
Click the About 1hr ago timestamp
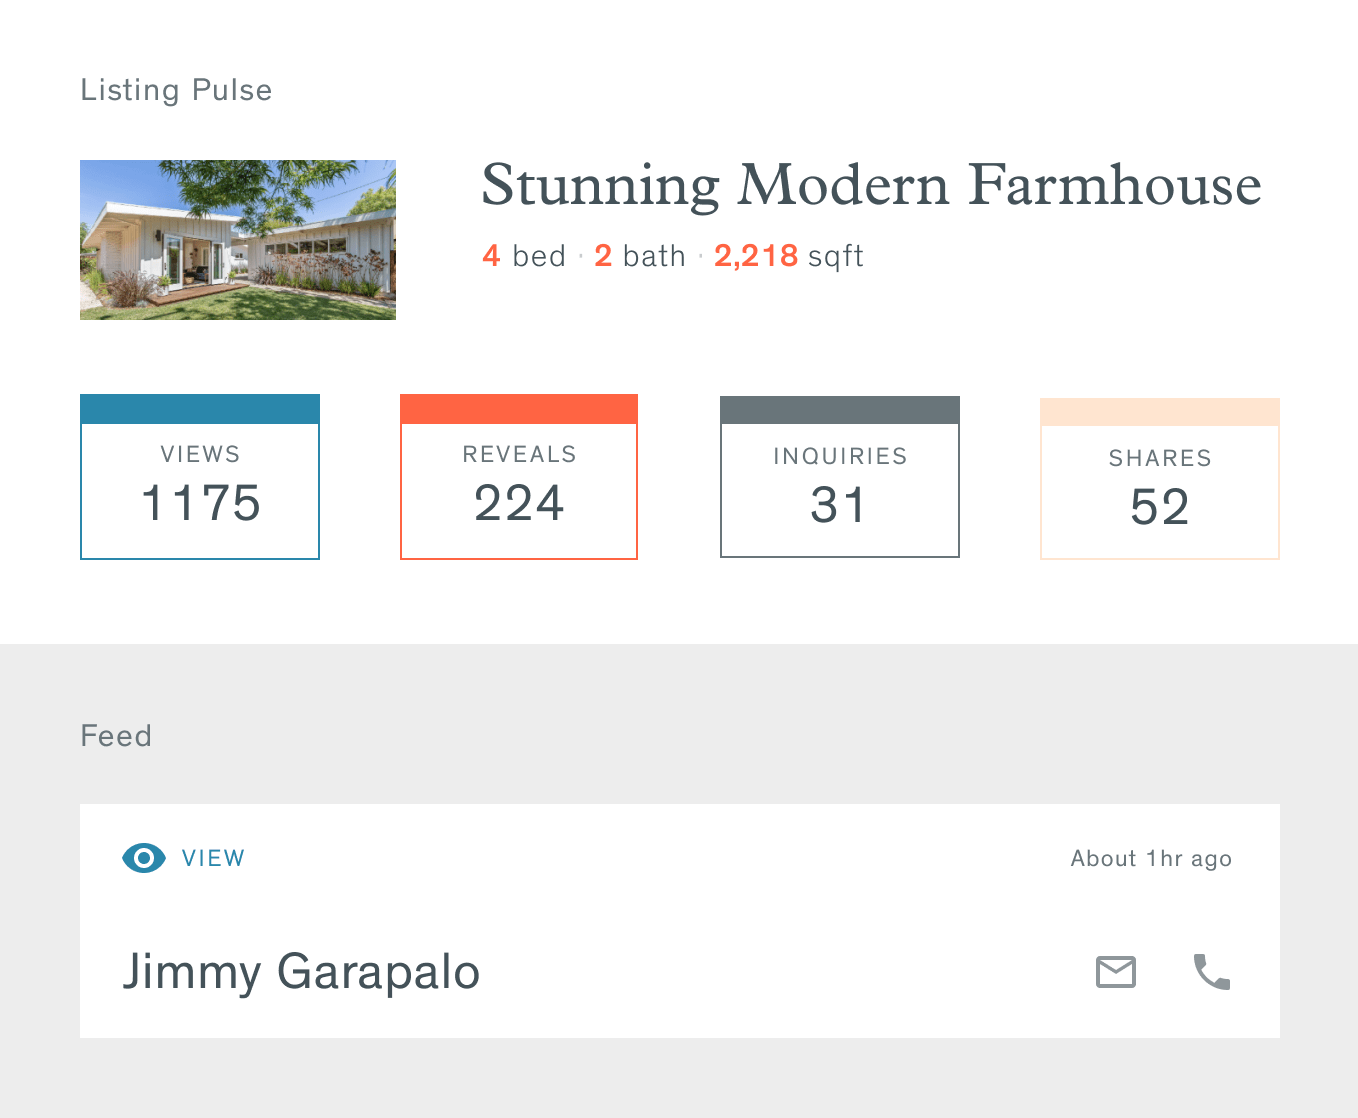1151,859
